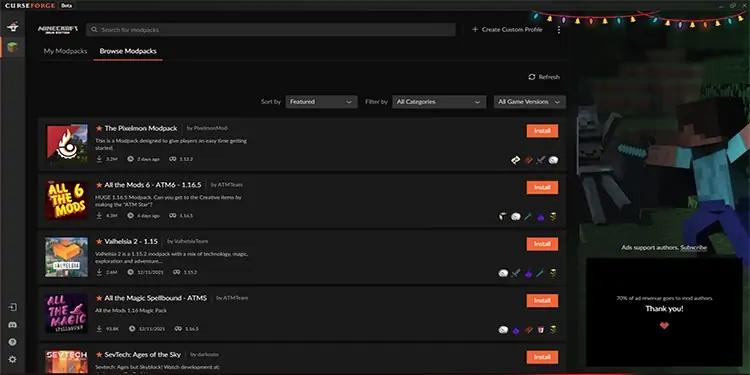Viewport: 750px width, 375px height.
Task: Open the Valhelsia 2 modpack thumbnail
Action: [x=66, y=257]
